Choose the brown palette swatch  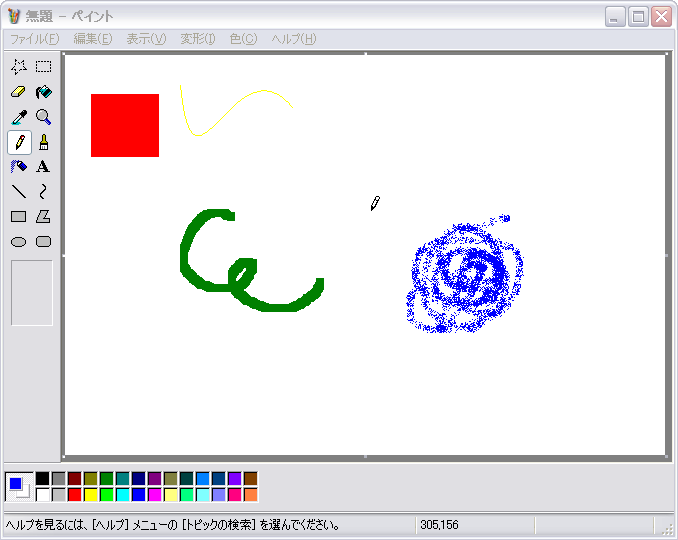(x=250, y=479)
